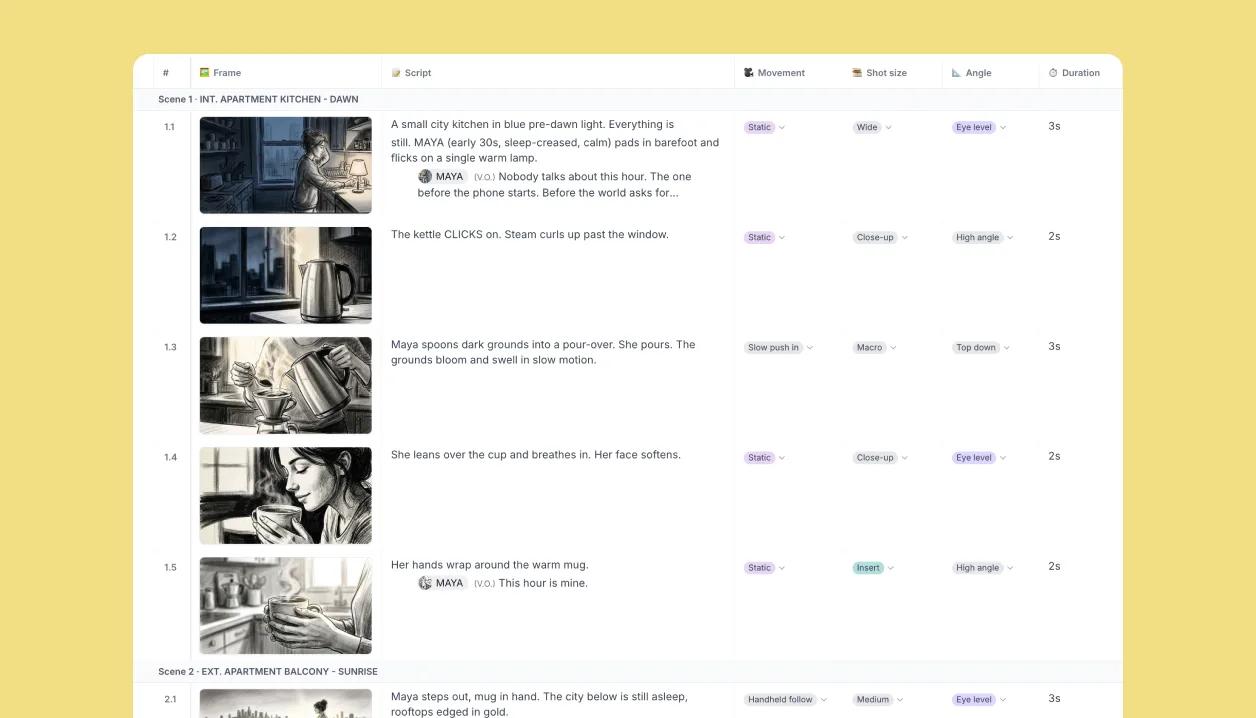Viewport: 1256px width, 718px height.
Task: Open Static movement dropdown for shot 1.5
Action: click(x=765, y=567)
